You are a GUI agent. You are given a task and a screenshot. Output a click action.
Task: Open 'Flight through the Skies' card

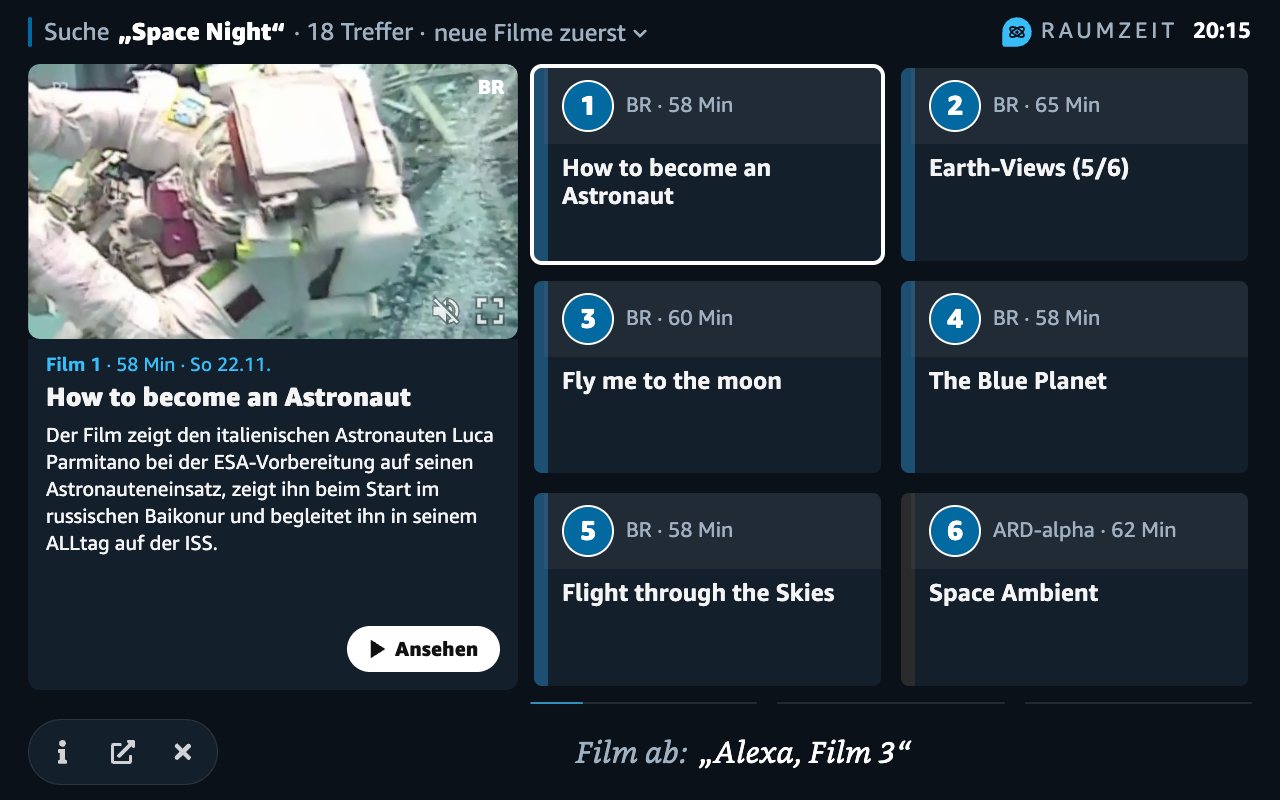pyautogui.click(x=707, y=589)
